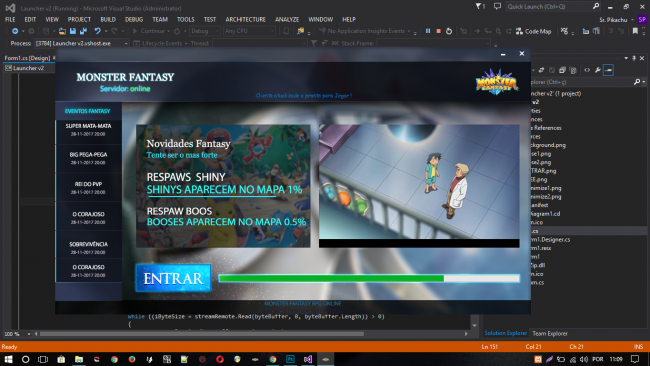650x366 pixels.
Task: Switch to the Solution Explorer tab
Action: tap(505, 333)
